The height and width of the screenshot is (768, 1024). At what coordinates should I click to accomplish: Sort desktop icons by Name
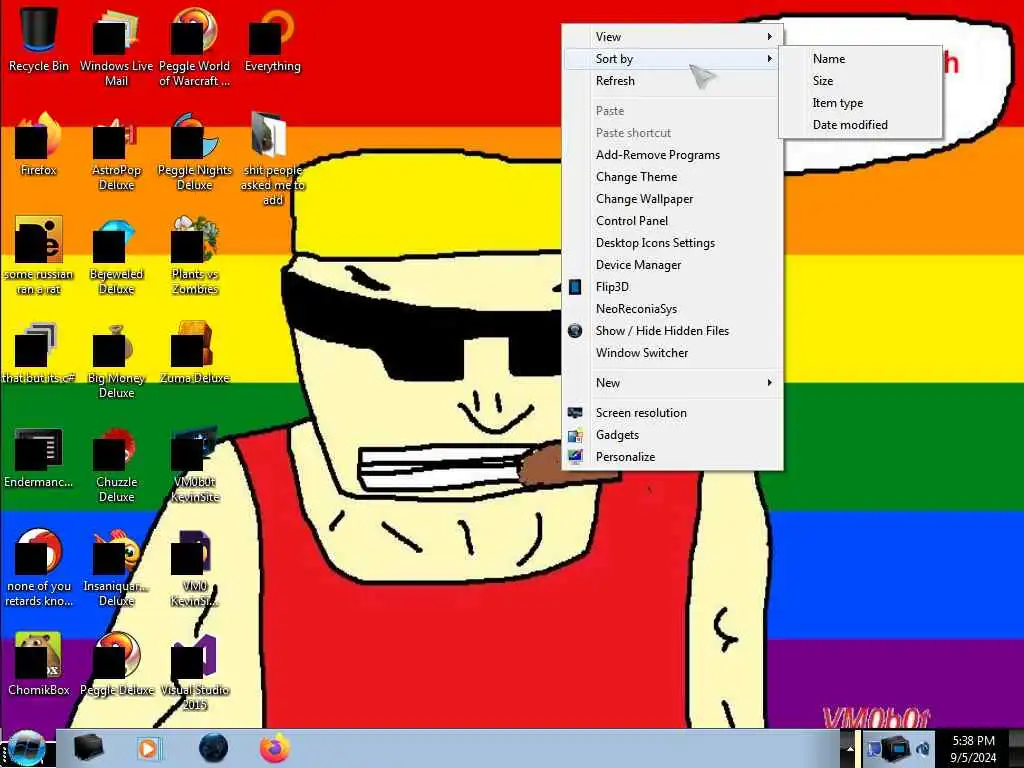pyautogui.click(x=861, y=59)
